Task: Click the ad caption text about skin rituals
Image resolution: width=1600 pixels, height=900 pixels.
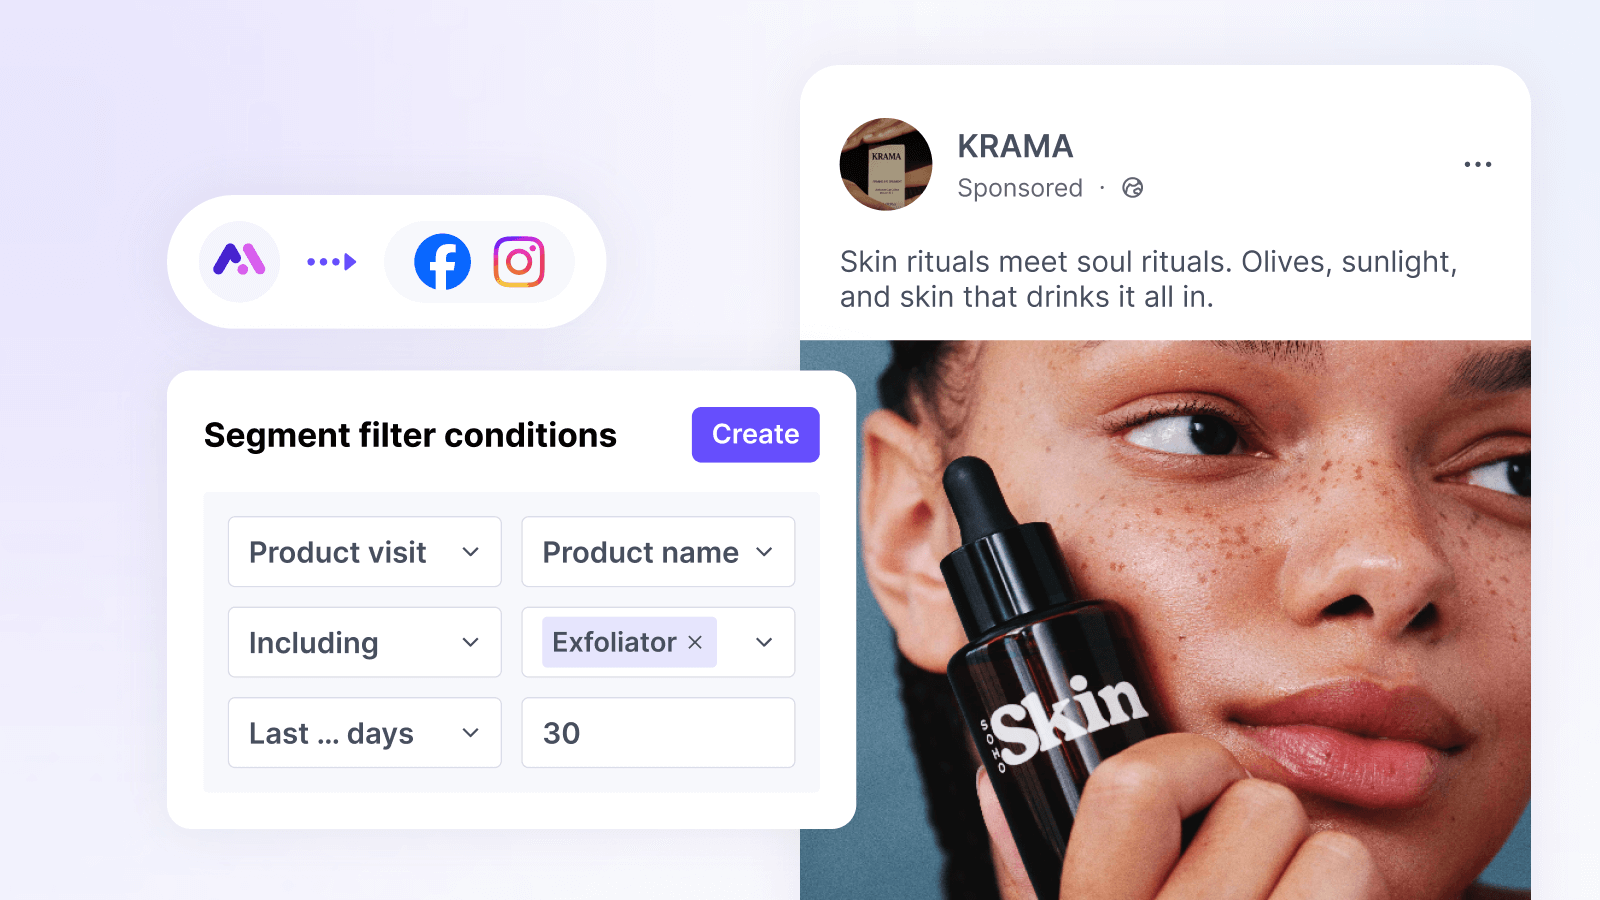Action: 1149,279
